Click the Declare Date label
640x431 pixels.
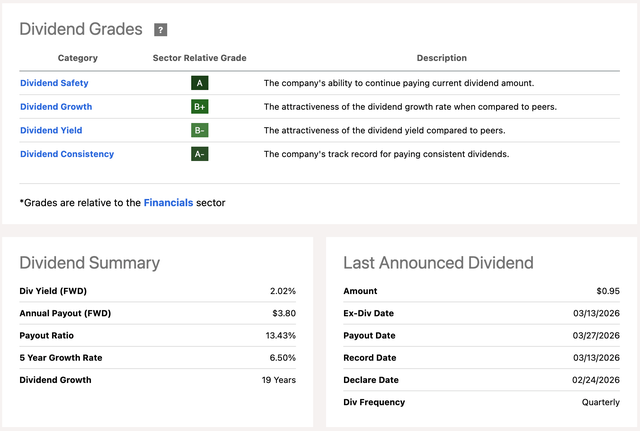[371, 380]
